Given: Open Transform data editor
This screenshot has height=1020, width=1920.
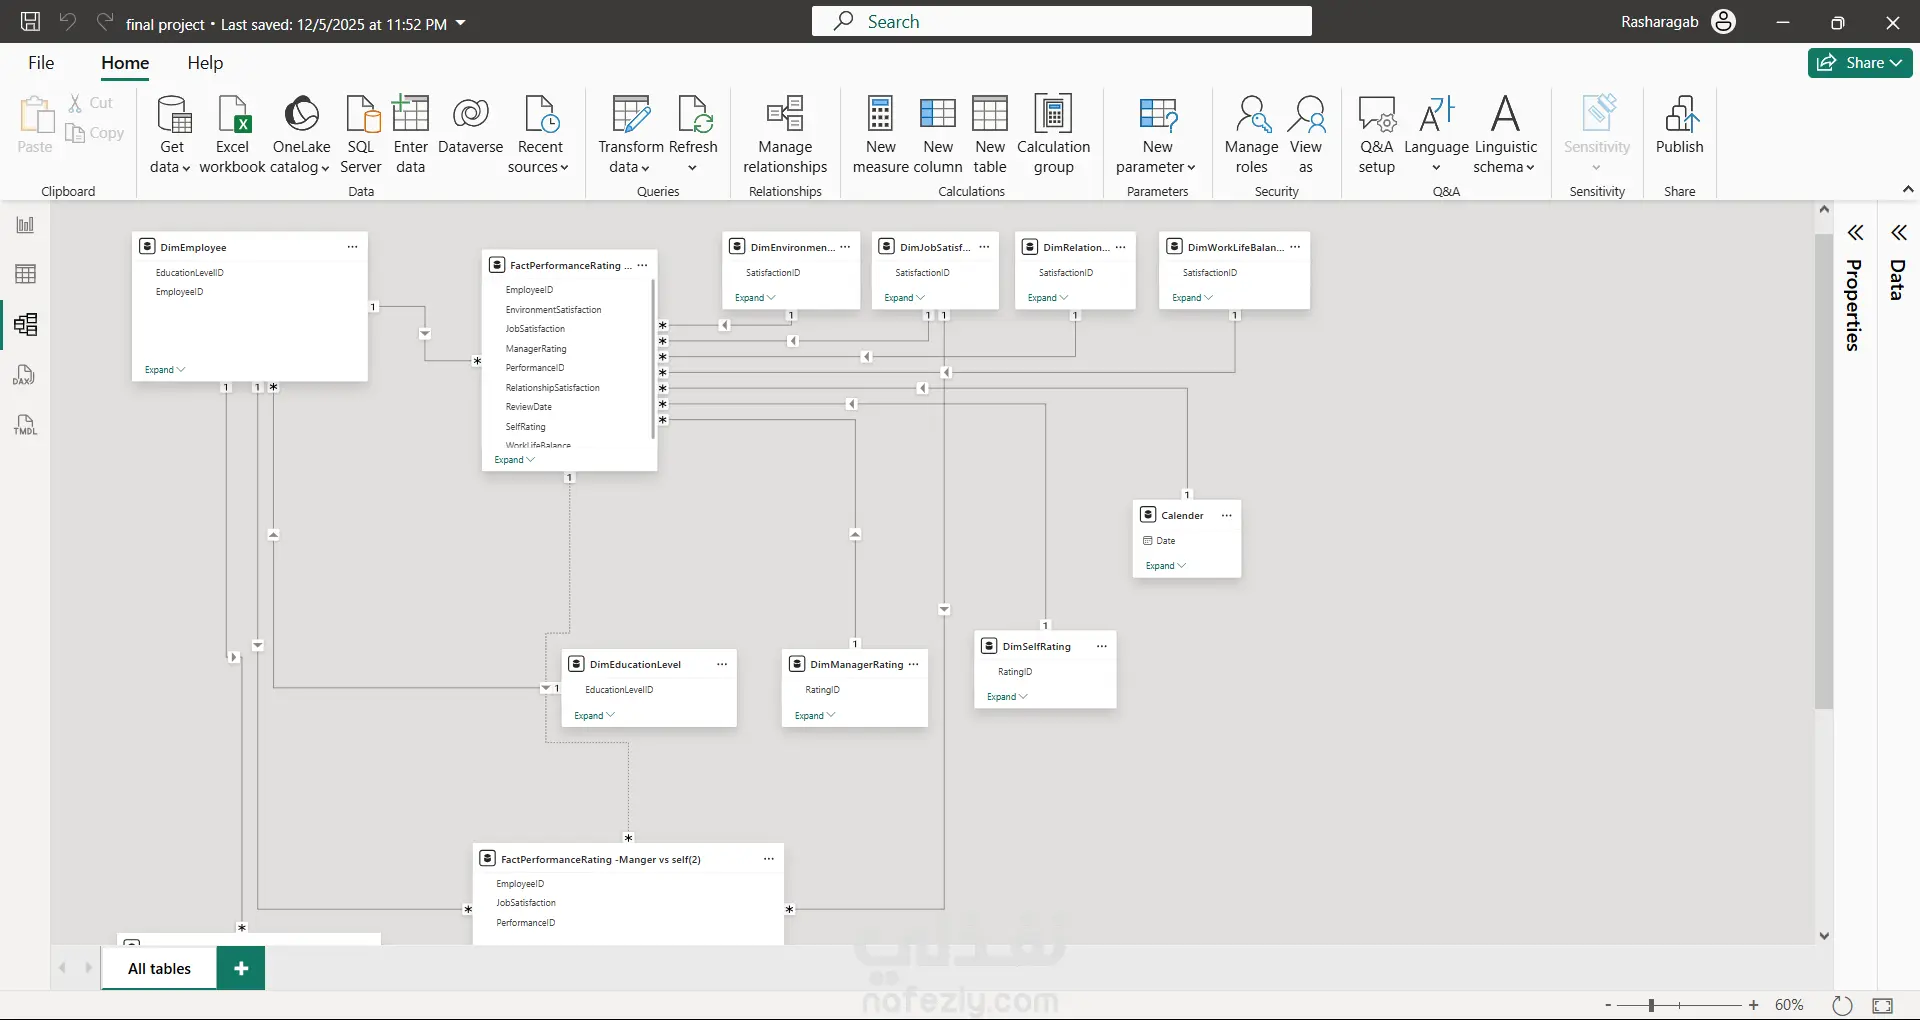Looking at the screenshot, I should coord(630,135).
